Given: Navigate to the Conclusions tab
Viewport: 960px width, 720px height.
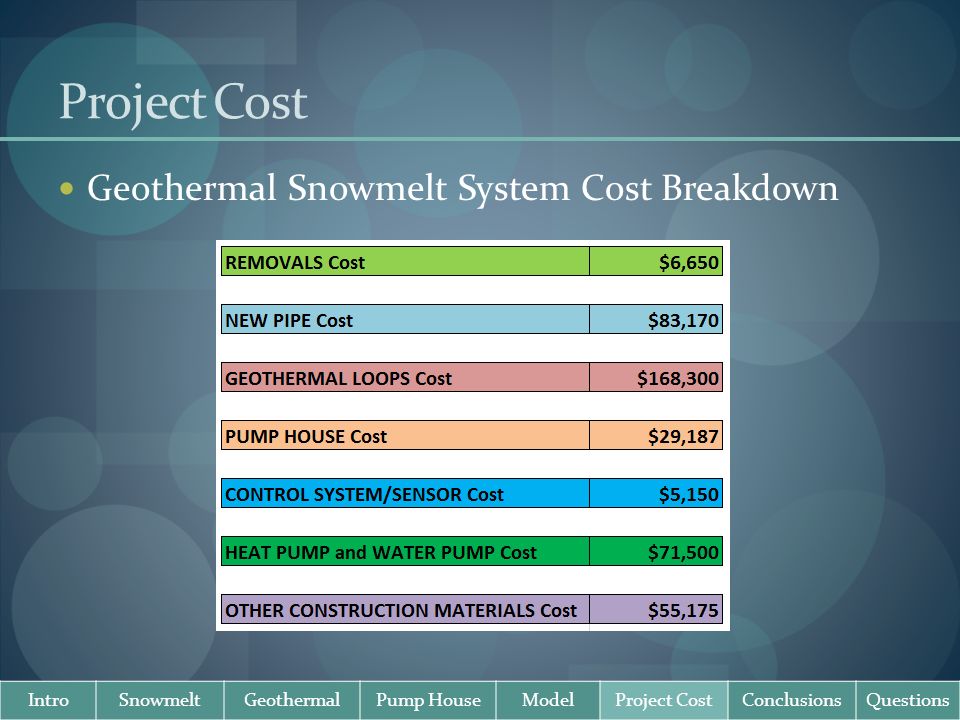Looking at the screenshot, I should click(x=792, y=700).
